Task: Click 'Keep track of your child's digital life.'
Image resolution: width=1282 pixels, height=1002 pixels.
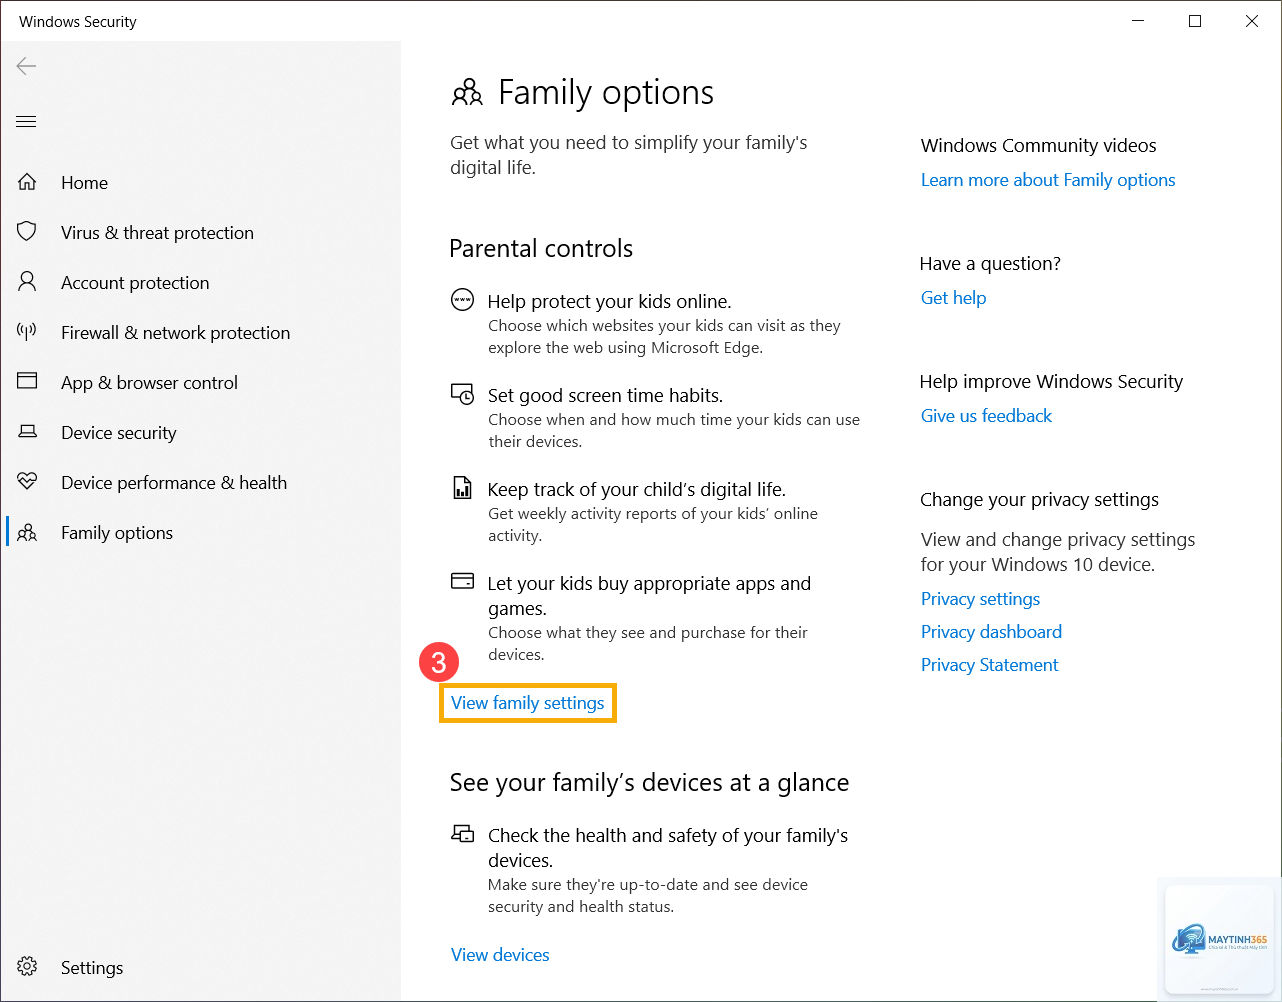Action: (636, 489)
